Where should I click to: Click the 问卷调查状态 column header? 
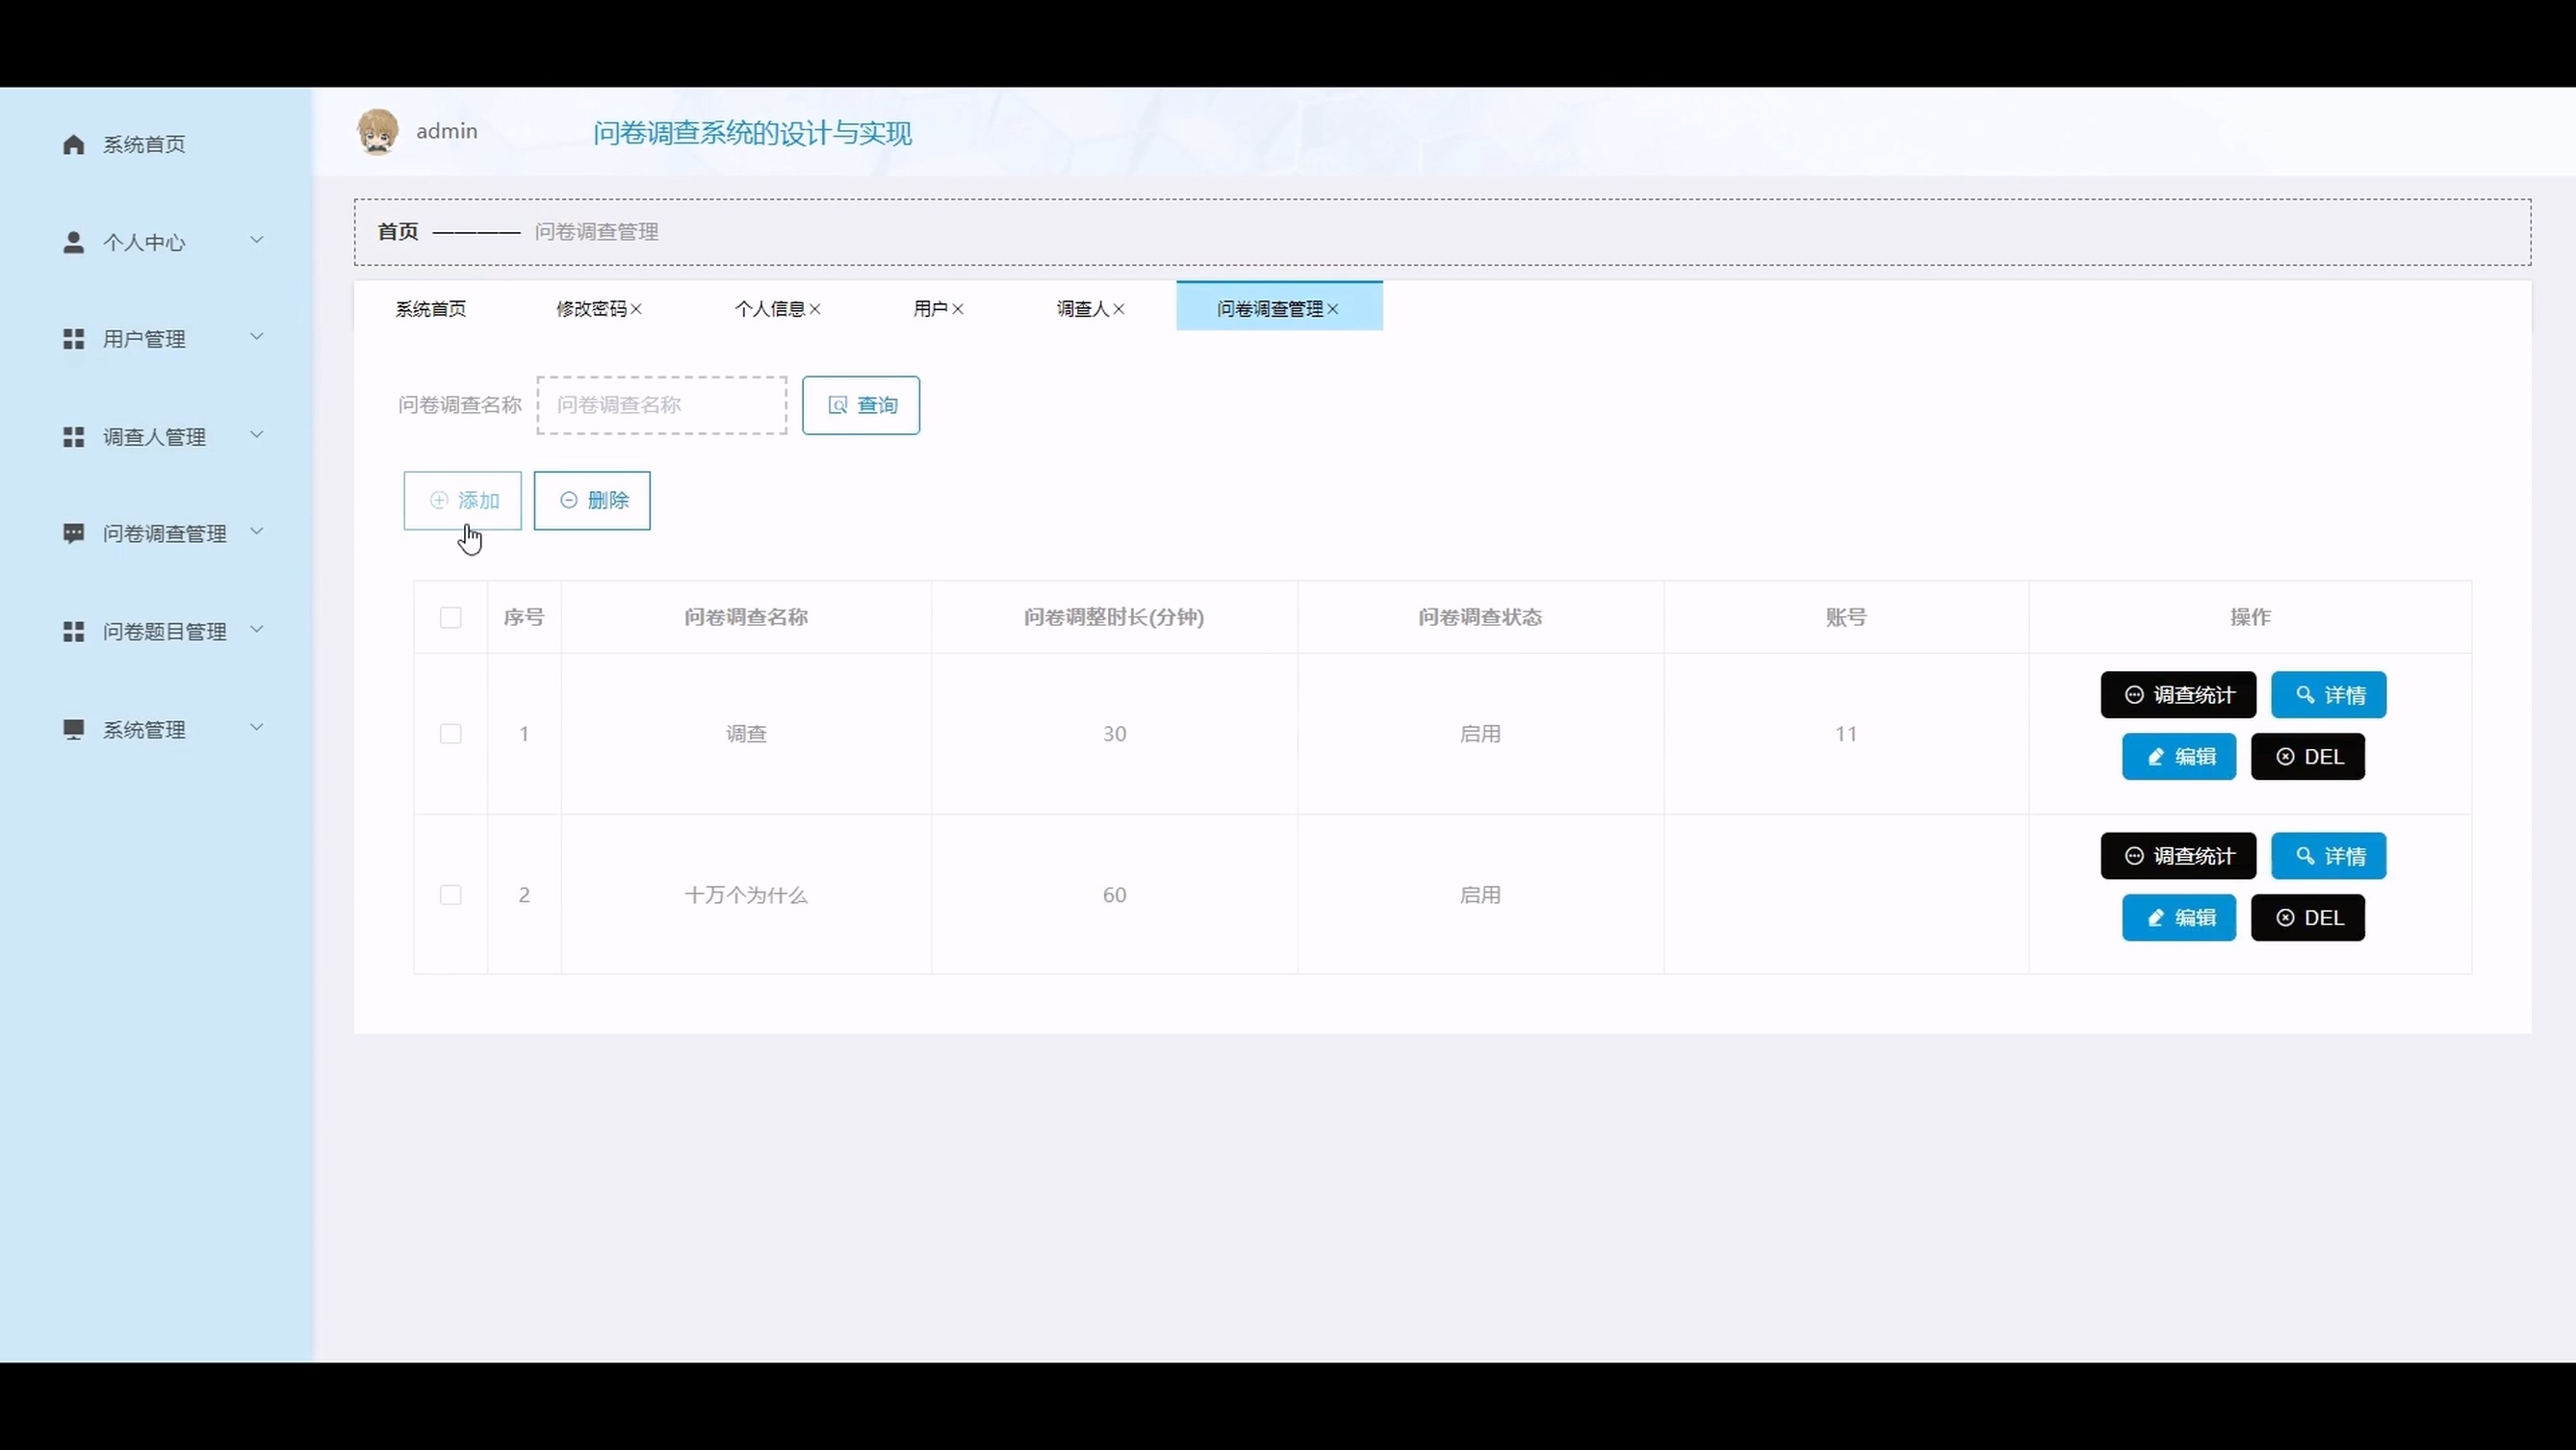pos(1480,617)
